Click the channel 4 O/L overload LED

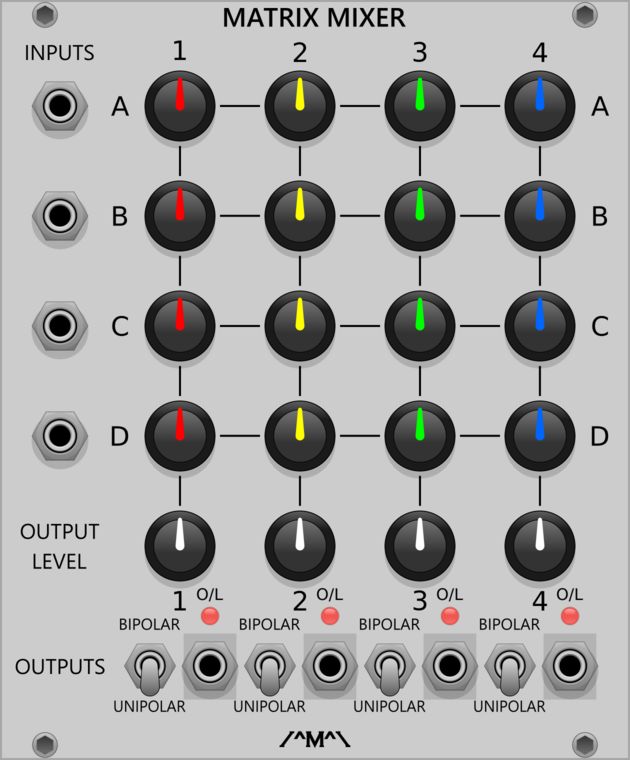(570, 616)
